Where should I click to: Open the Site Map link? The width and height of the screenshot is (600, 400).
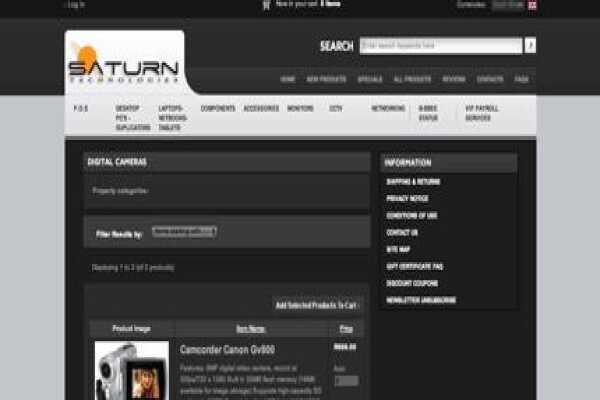click(x=398, y=249)
